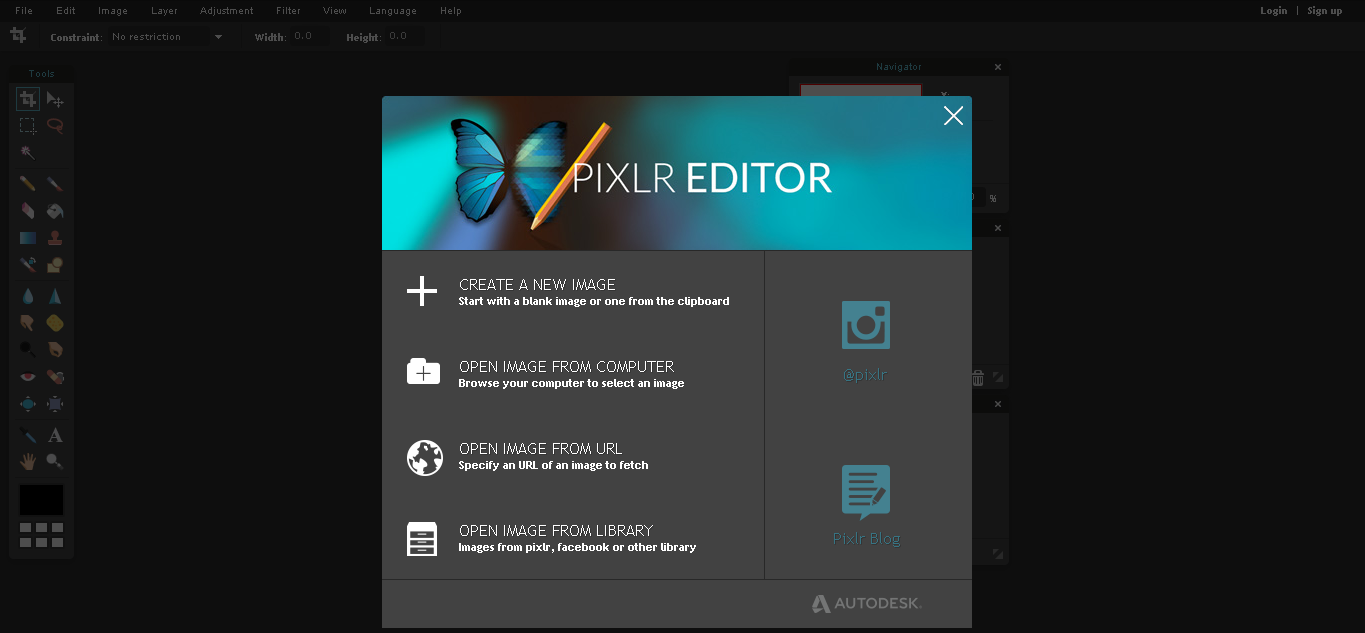
Task: Choose Open Image From Computer
Action: (x=573, y=374)
